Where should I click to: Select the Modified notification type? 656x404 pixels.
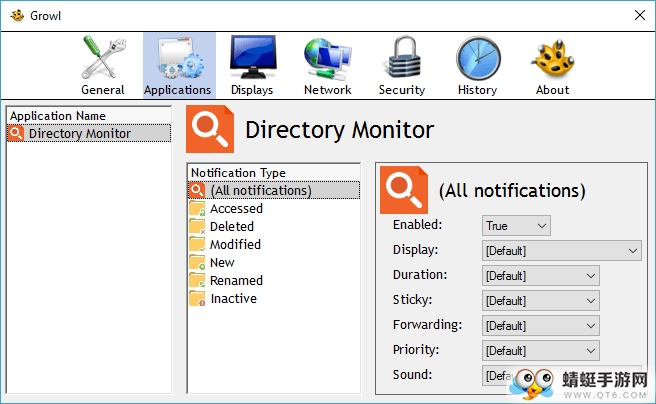(x=235, y=244)
